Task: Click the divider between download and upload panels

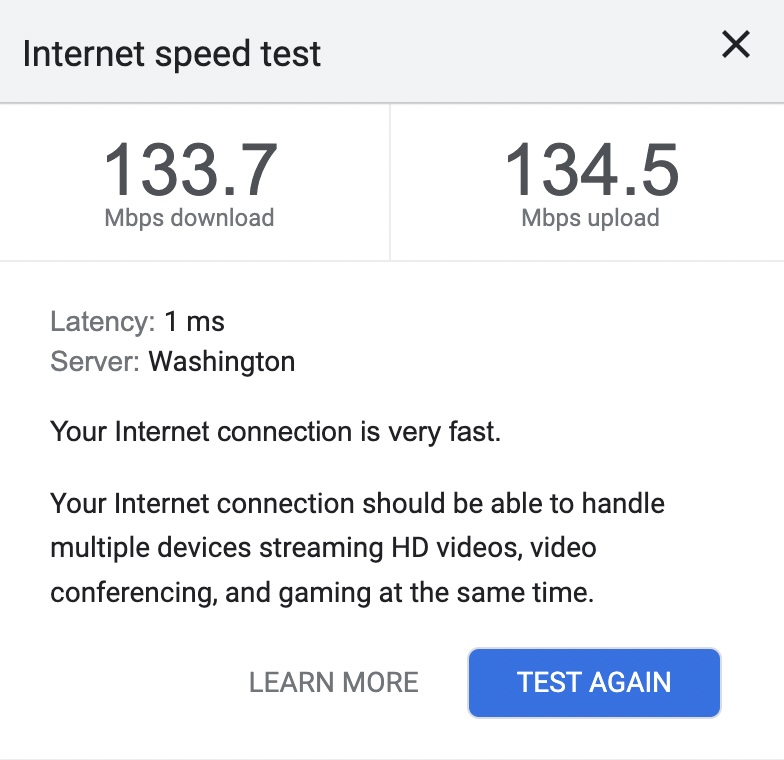Action: [x=389, y=182]
